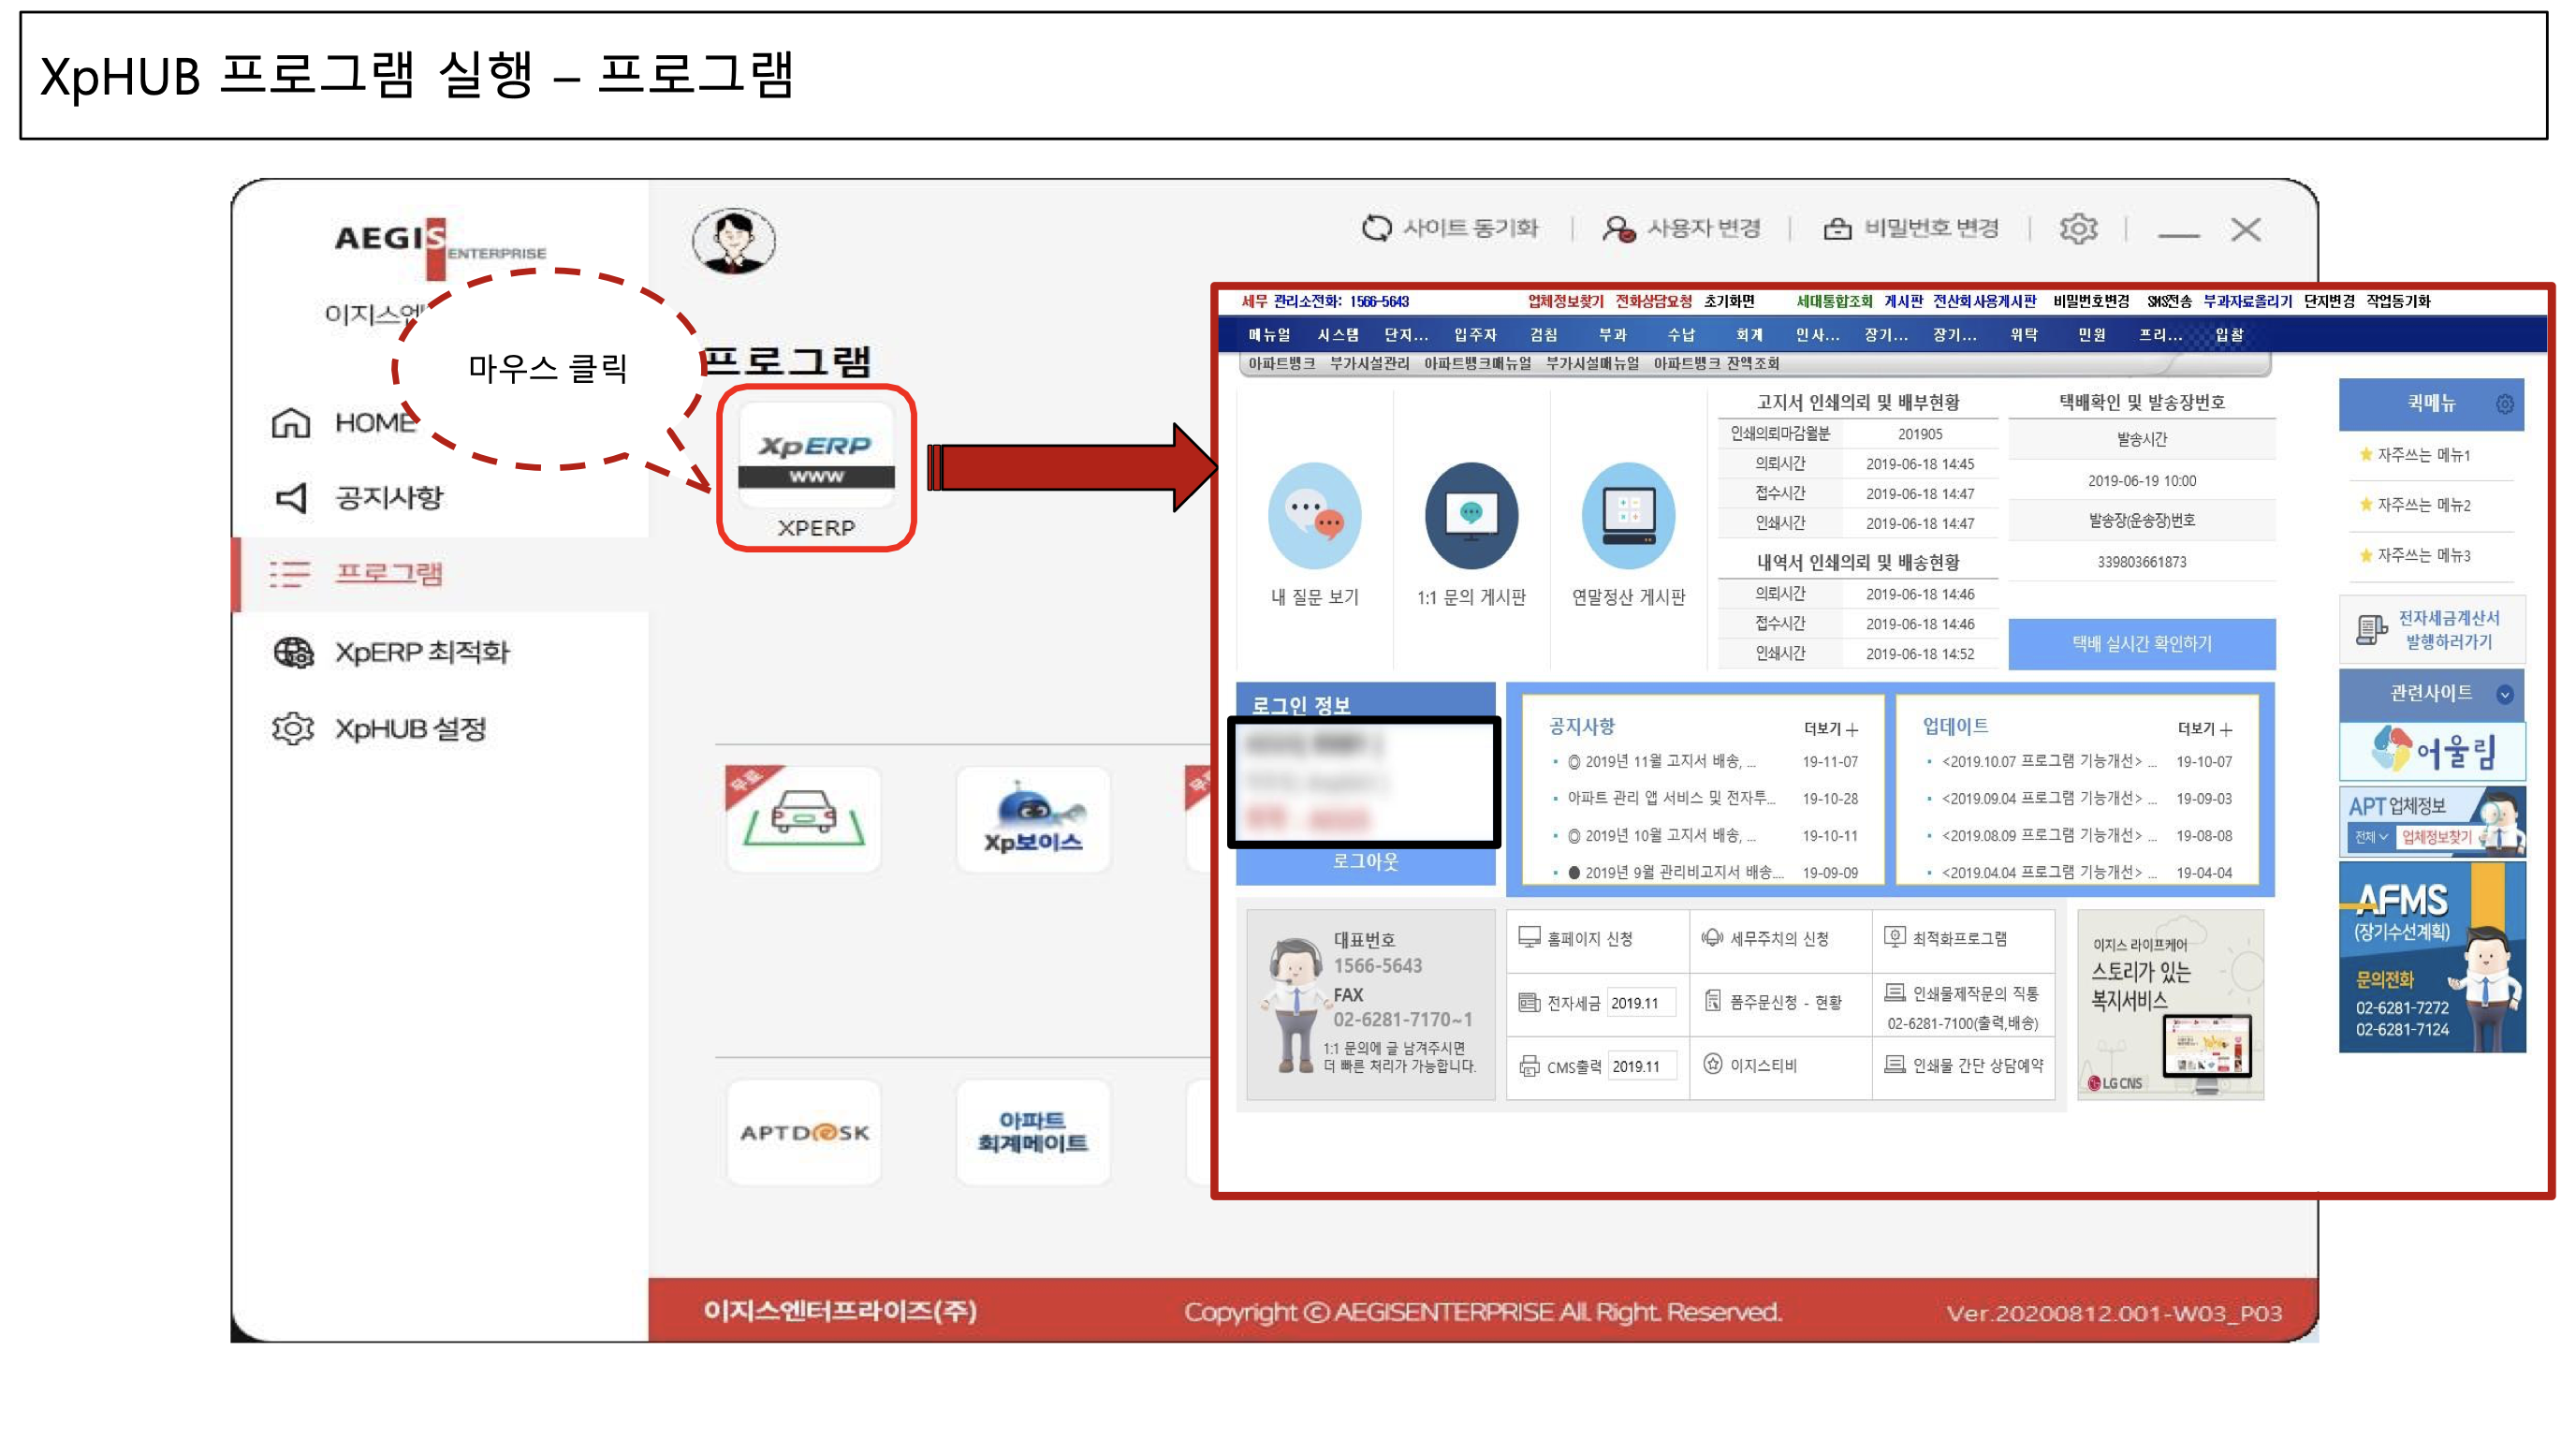Click the 택배 실시간 확인하기 button

[2141, 644]
